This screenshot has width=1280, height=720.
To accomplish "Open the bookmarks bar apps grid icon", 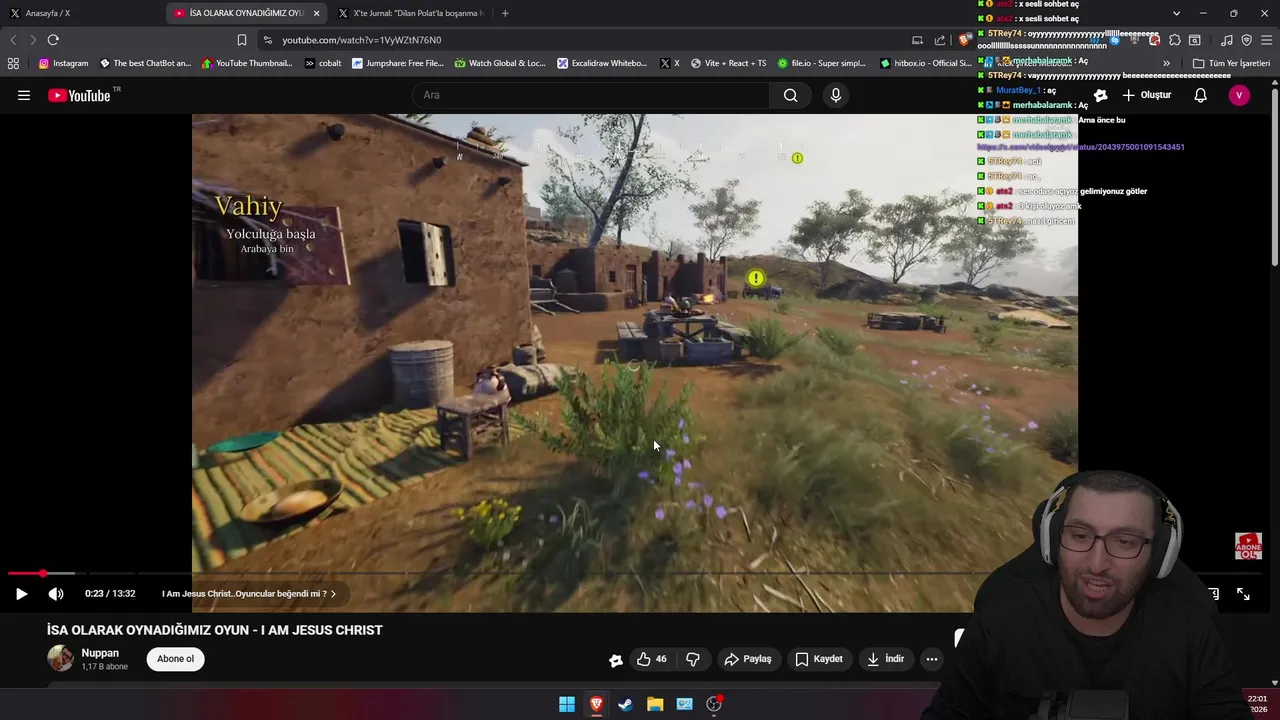I will pos(13,63).
